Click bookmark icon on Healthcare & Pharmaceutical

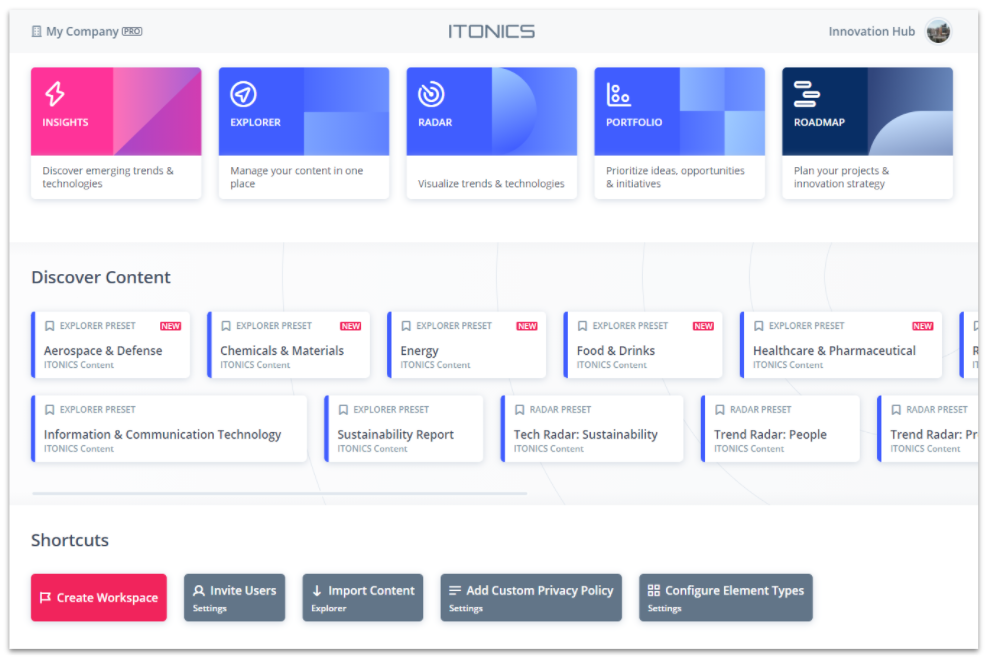pos(759,326)
